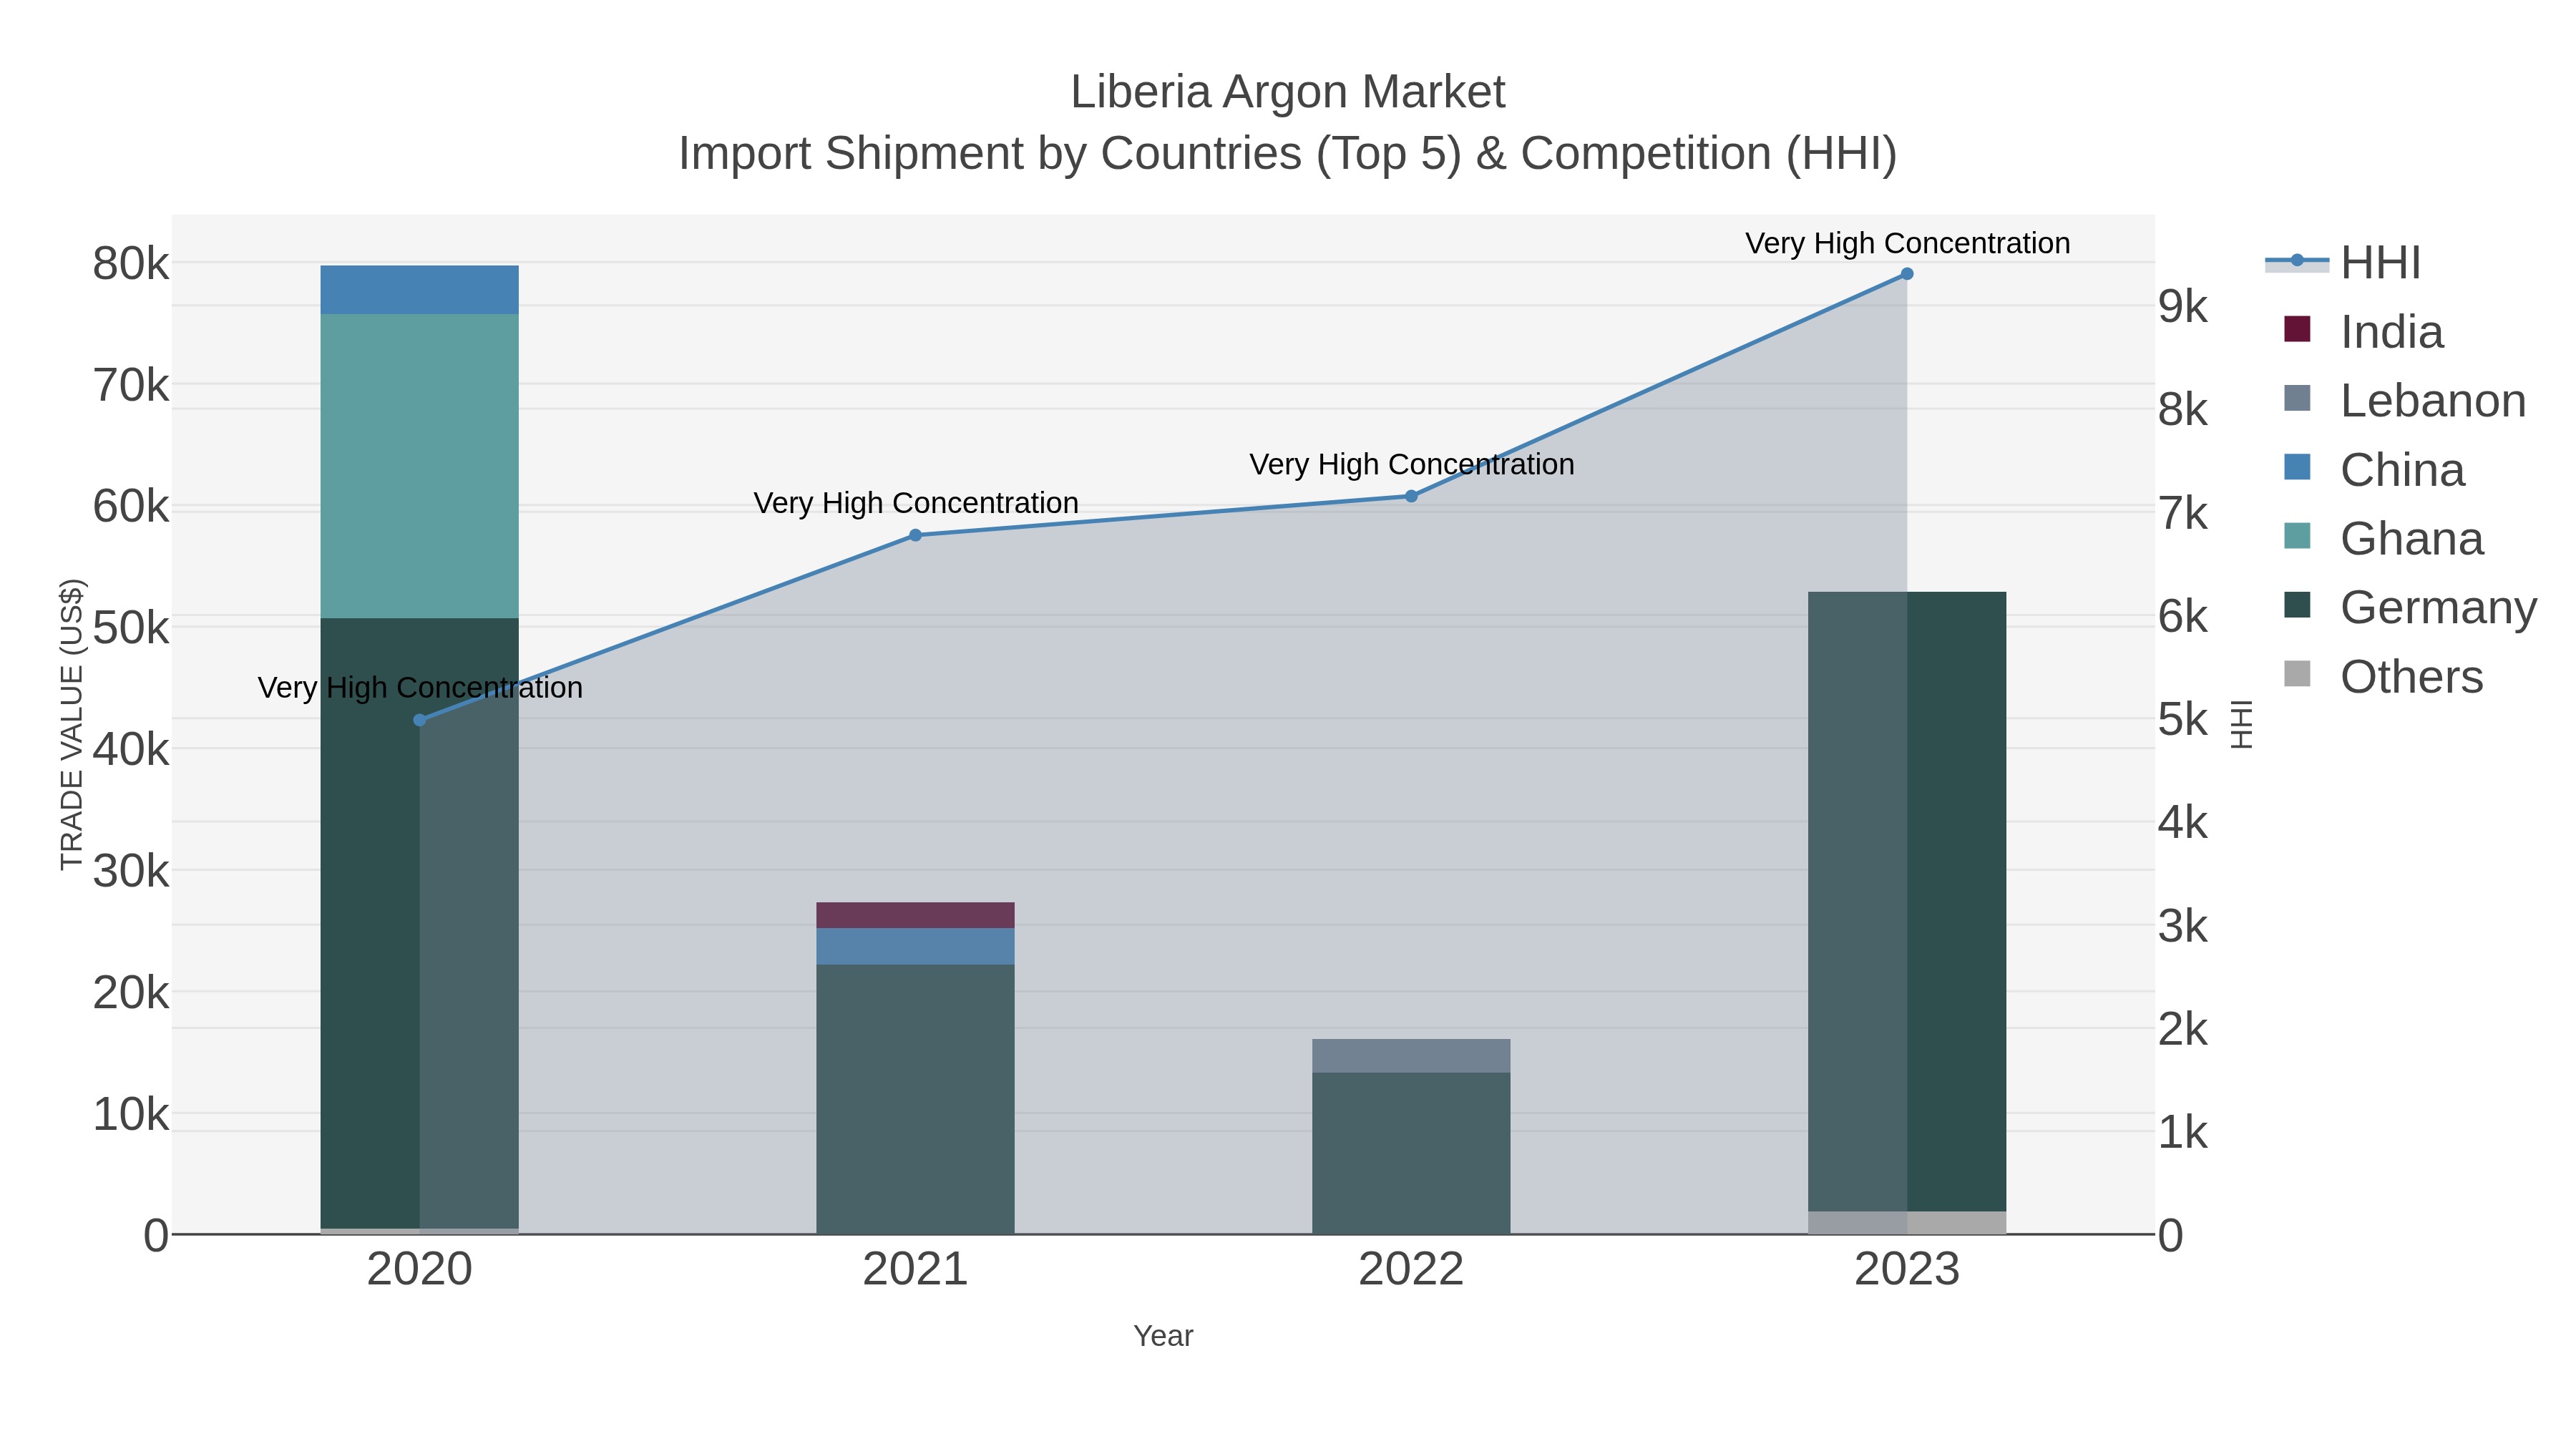Click the 5k right axis tick label

(x=2183, y=720)
